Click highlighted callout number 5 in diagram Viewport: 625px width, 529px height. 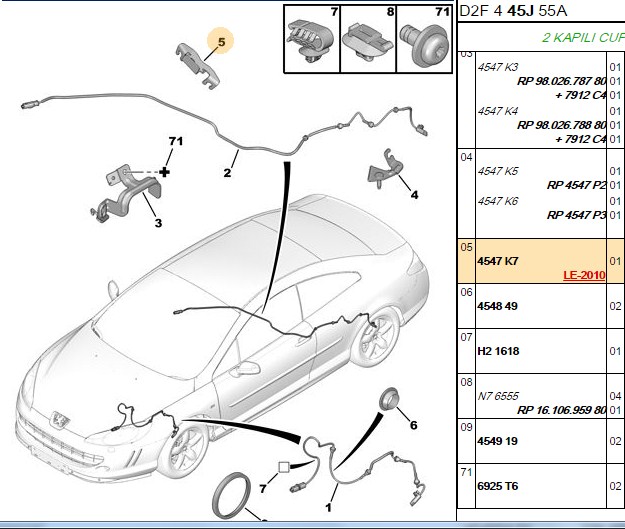coord(221,42)
